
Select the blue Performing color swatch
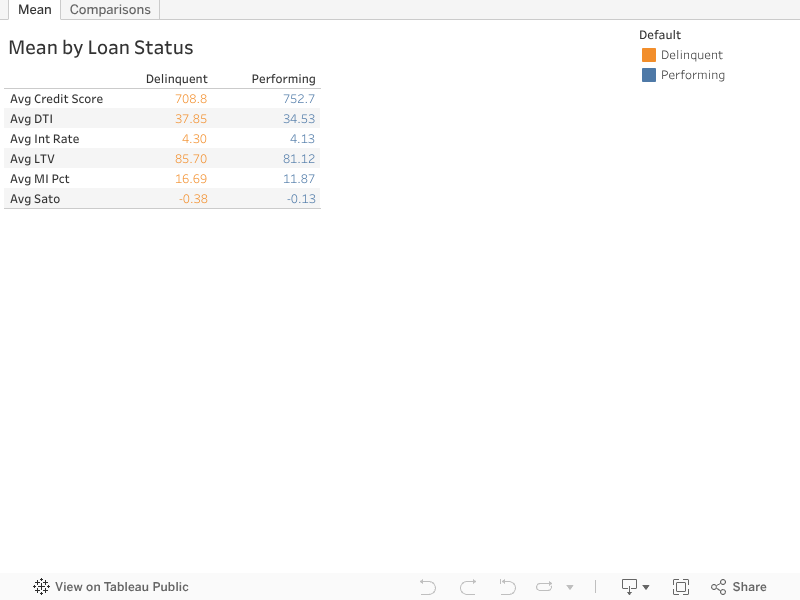tap(648, 75)
